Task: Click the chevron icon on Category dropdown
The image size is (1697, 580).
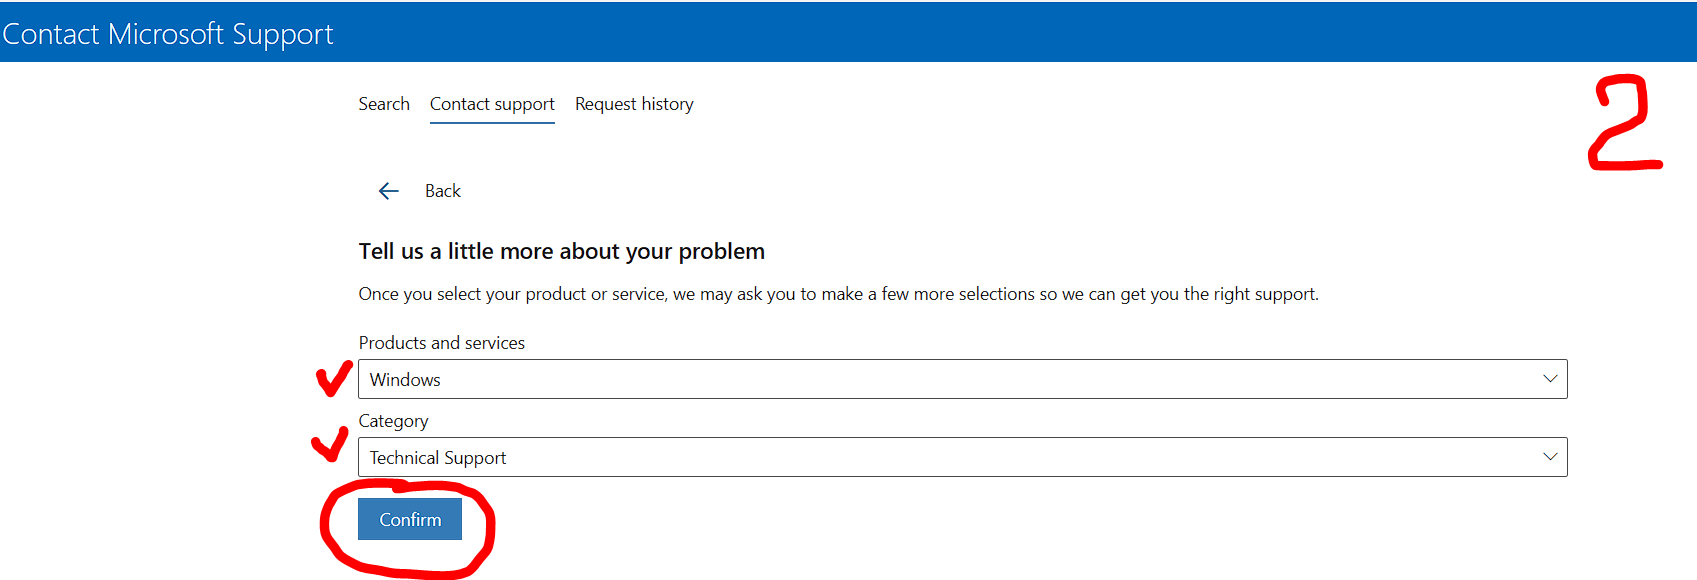Action: (1549, 457)
